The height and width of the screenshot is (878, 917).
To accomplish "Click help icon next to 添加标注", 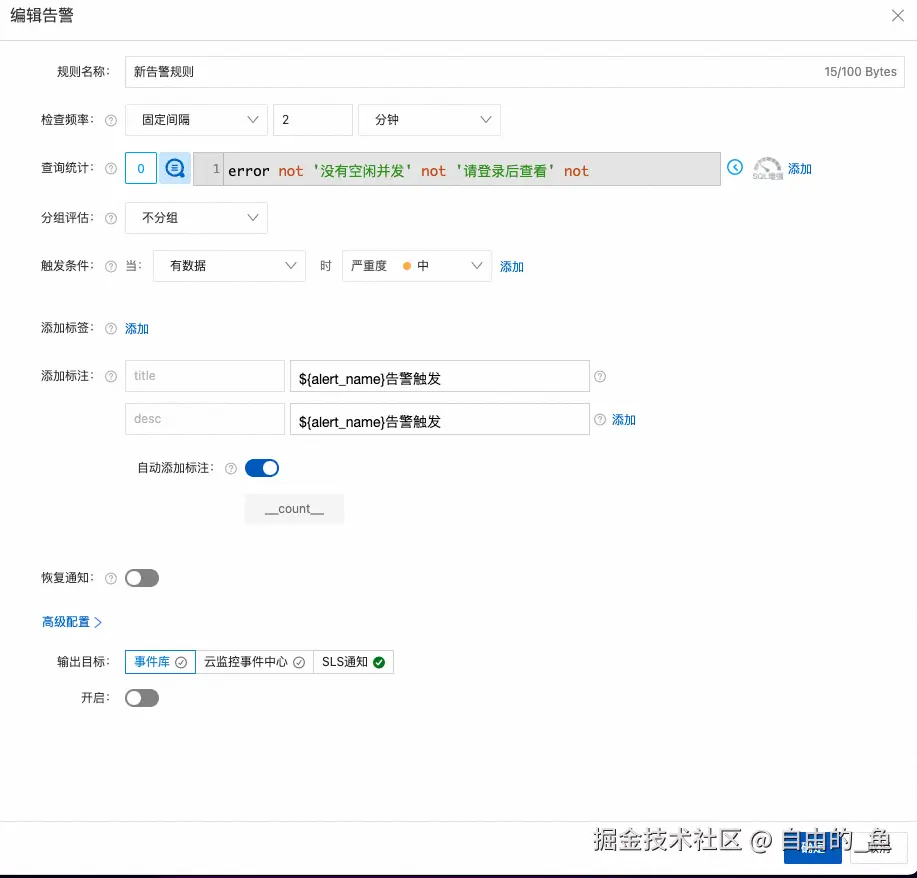I will (111, 377).
